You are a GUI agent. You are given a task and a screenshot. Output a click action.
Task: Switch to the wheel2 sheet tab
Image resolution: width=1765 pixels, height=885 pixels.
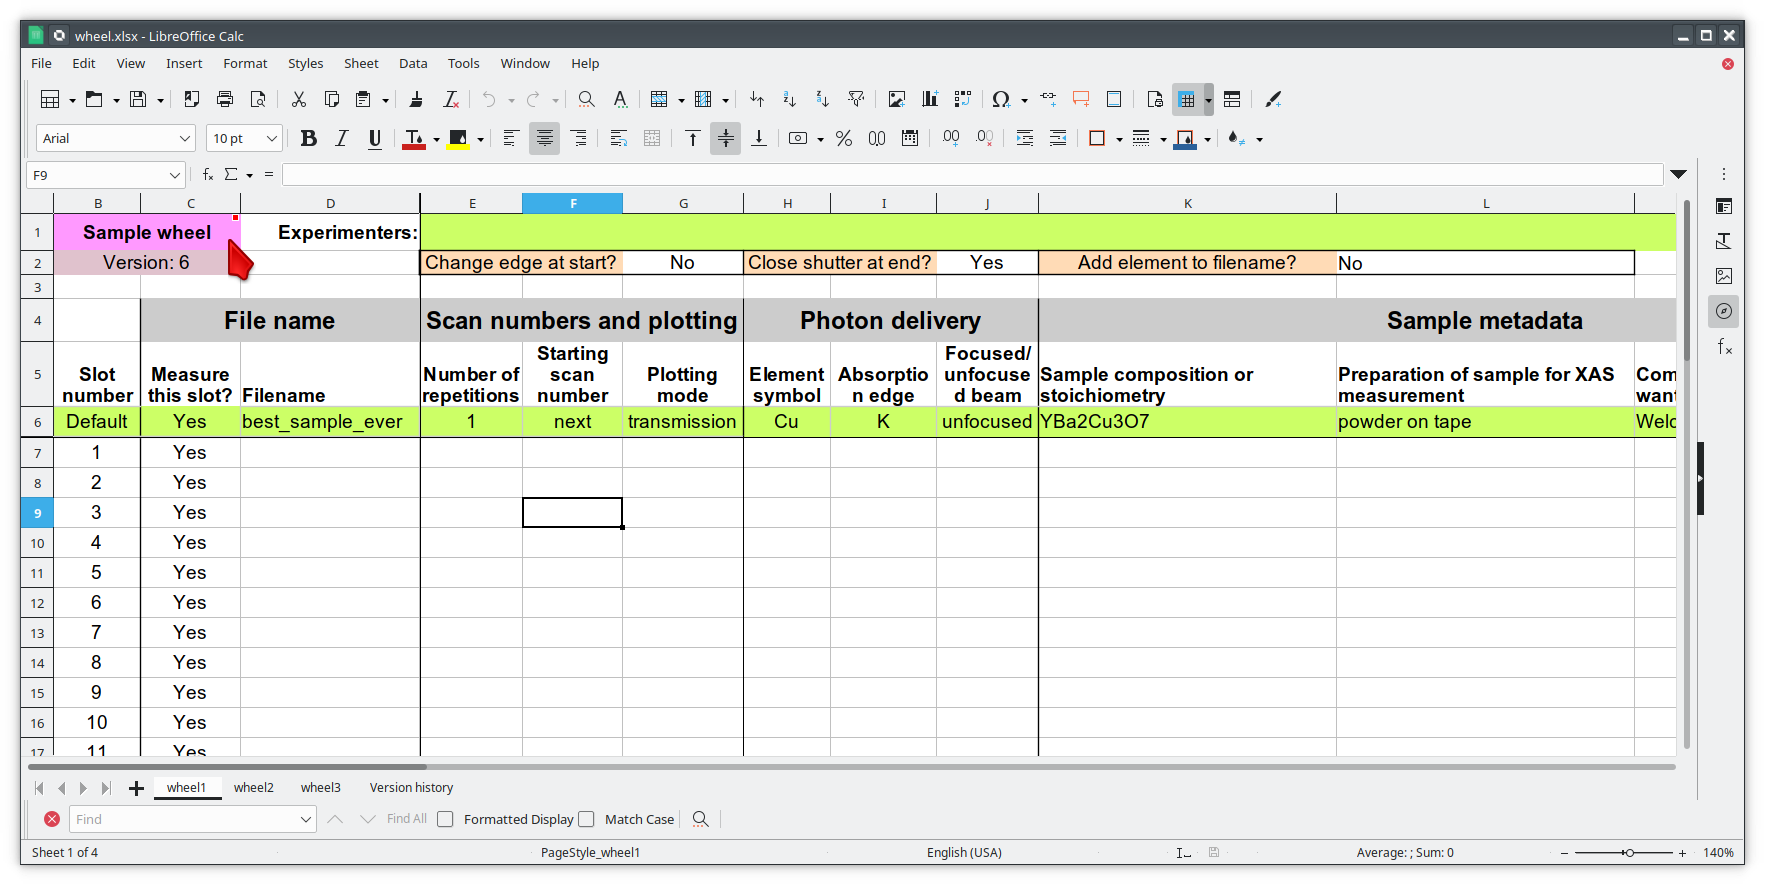coord(254,788)
